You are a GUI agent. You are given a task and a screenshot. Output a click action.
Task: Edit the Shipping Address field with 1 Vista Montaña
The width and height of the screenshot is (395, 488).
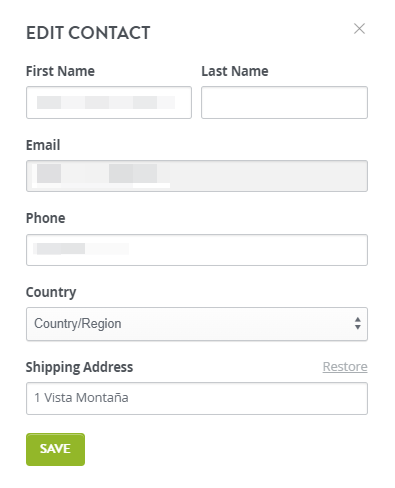[197, 398]
